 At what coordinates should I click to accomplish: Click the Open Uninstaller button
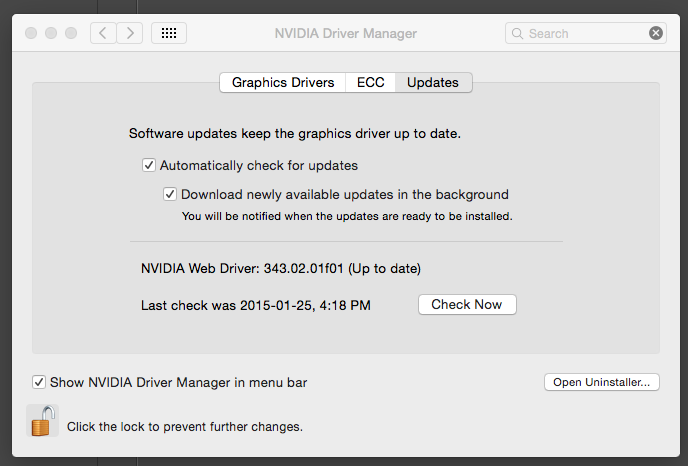tap(601, 382)
